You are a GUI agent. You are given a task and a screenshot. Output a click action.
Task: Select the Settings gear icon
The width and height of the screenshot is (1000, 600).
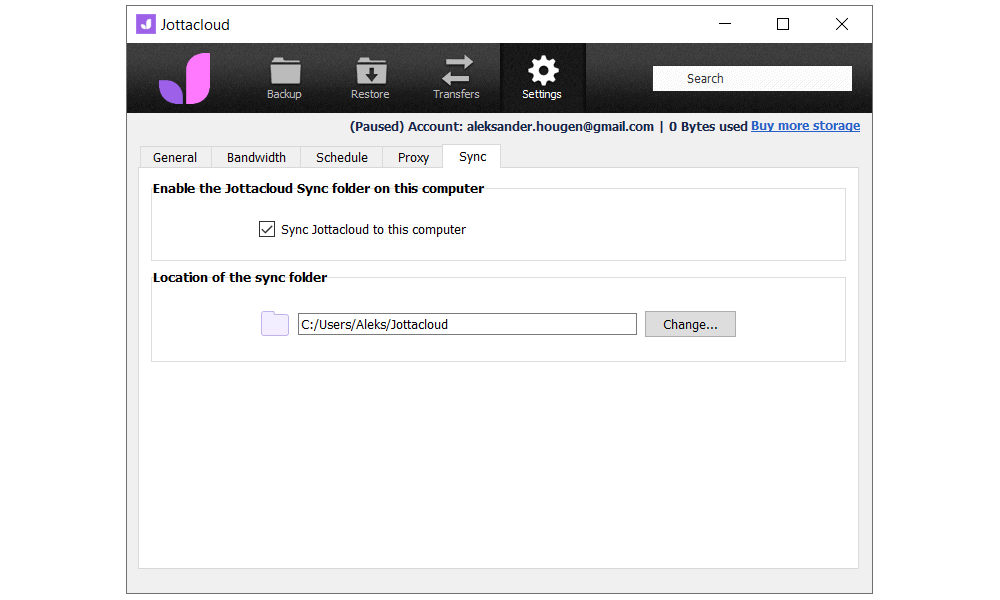click(542, 71)
